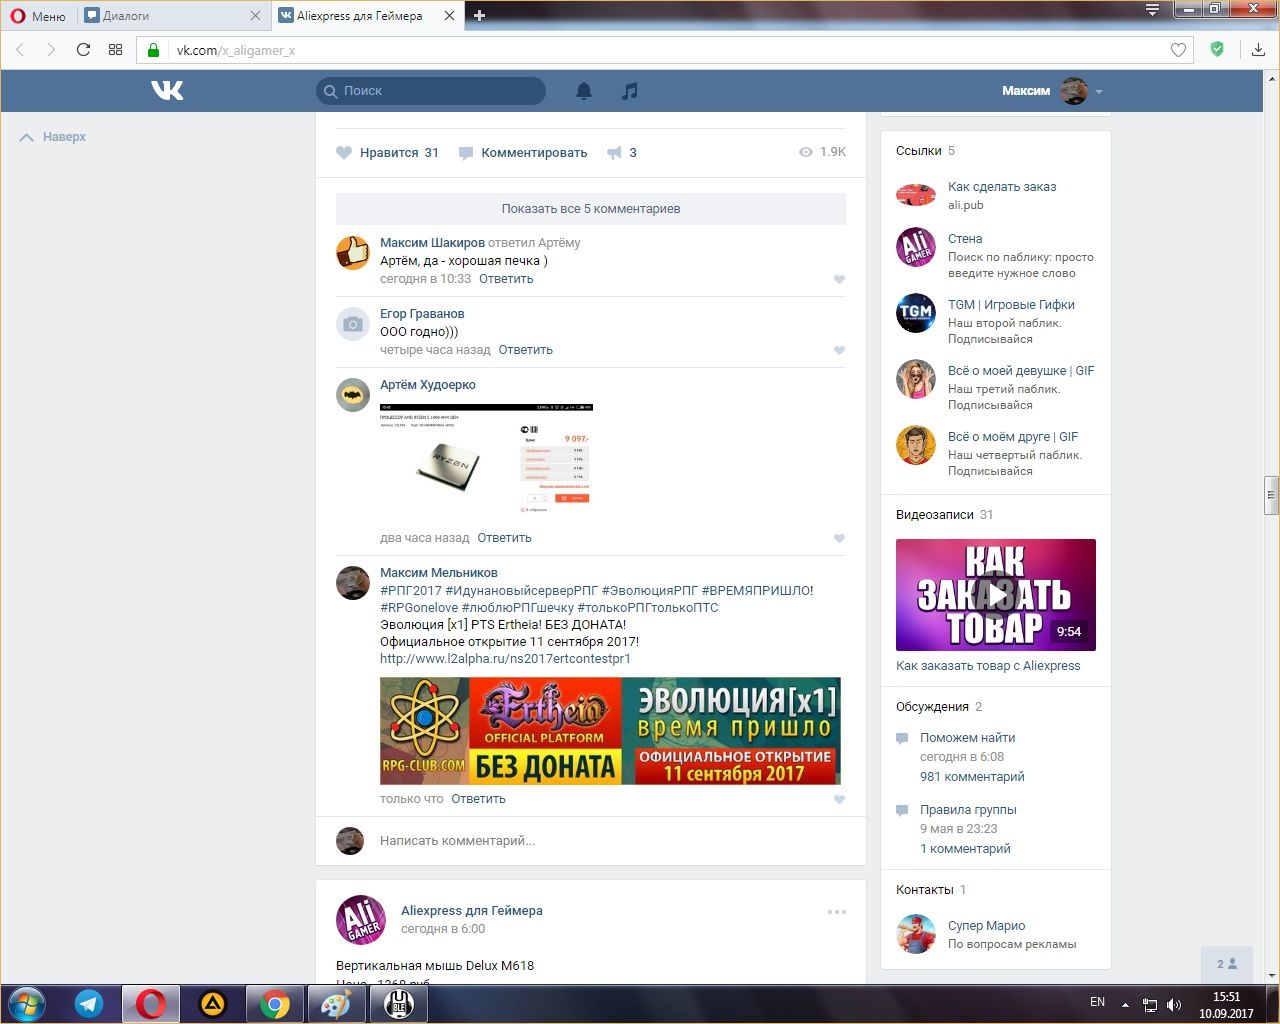Reply to Егор Граванов's comment
This screenshot has width=1280, height=1024.
(x=526, y=350)
